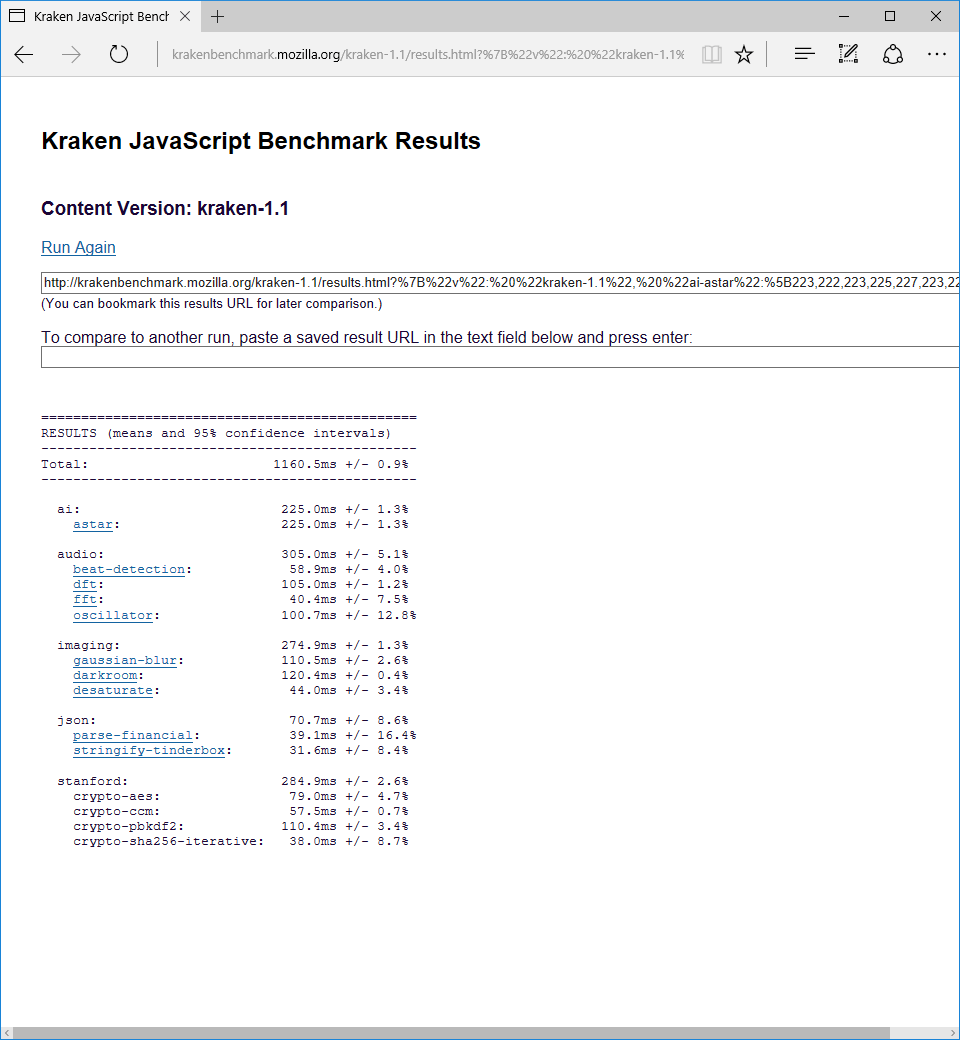
Task: Click the crypto-ccm result row
Action: 240,811
